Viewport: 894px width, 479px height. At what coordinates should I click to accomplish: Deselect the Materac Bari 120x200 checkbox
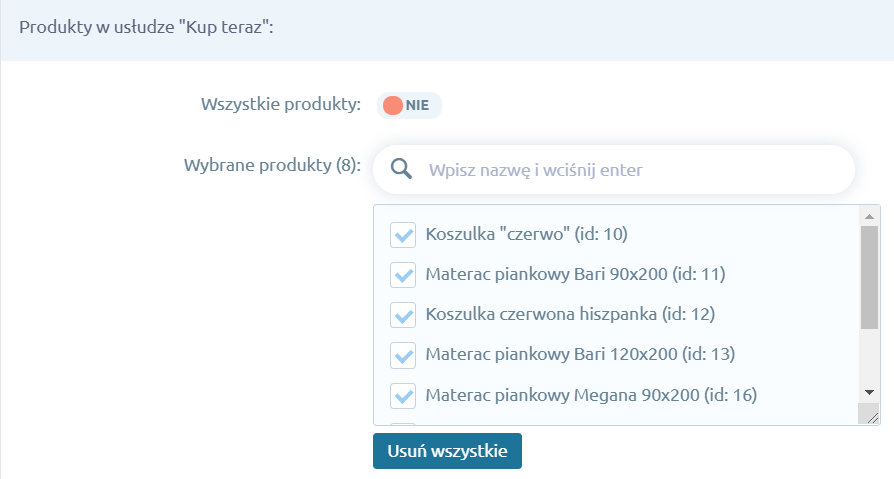click(x=403, y=355)
